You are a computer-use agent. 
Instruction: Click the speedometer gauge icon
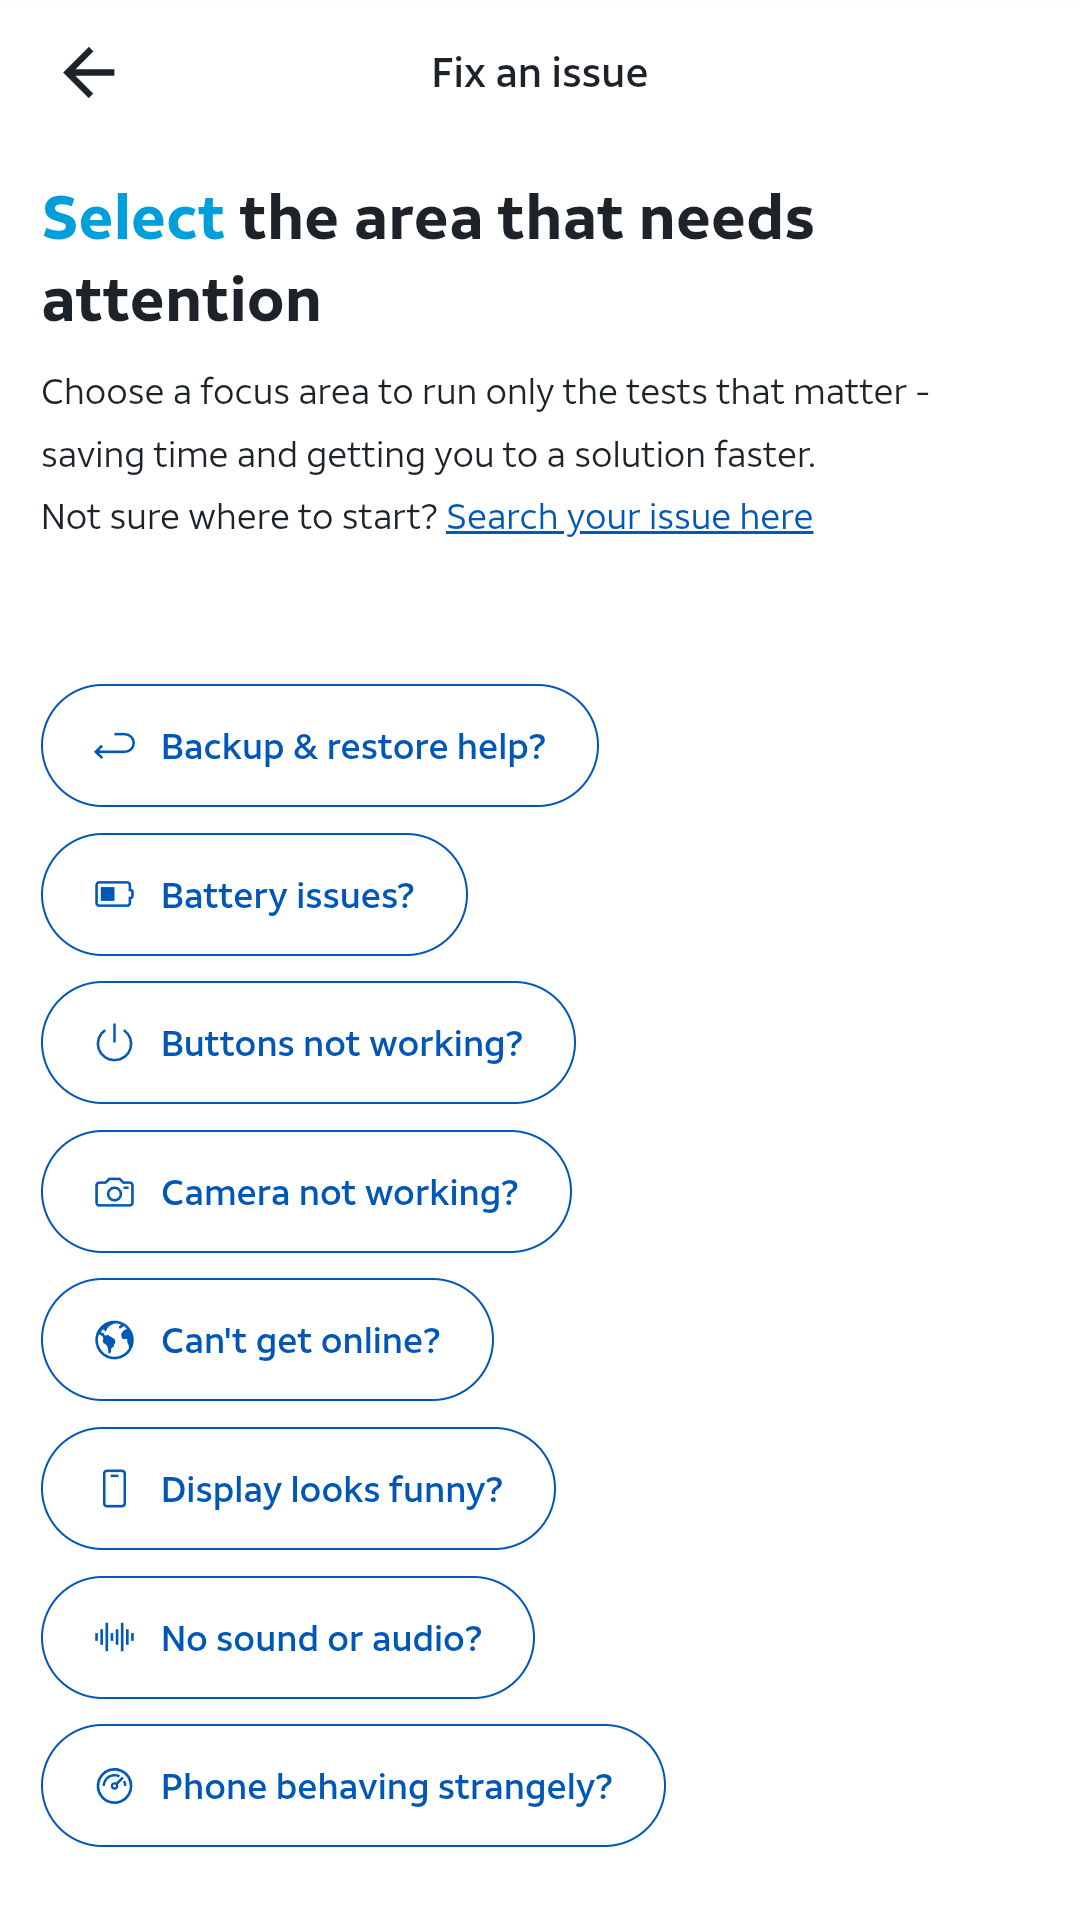114,1786
